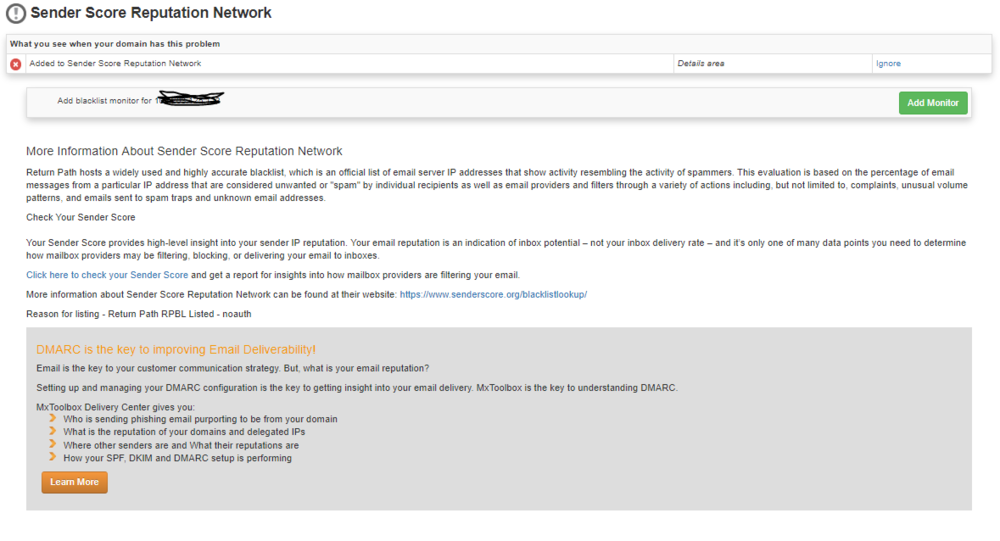This screenshot has height=541, width=1000.
Task: Click the "Details area" table cell
Action: pos(700,64)
